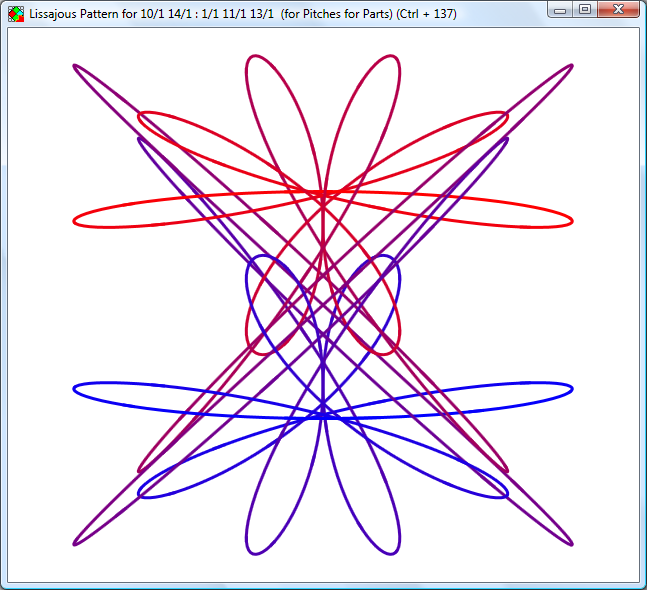Click the purple diagonal loop tip at top-left corner
The image size is (647, 590).
pyautogui.click(x=76, y=67)
